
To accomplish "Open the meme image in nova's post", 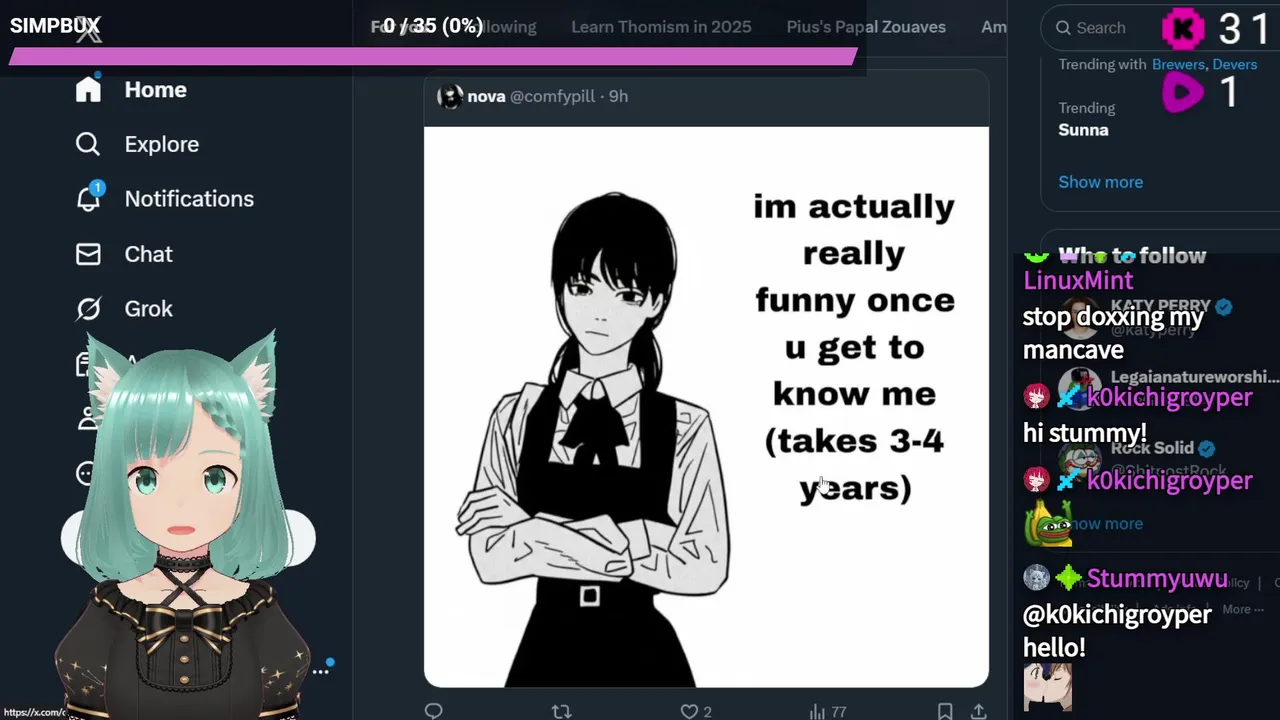I will 706,407.
